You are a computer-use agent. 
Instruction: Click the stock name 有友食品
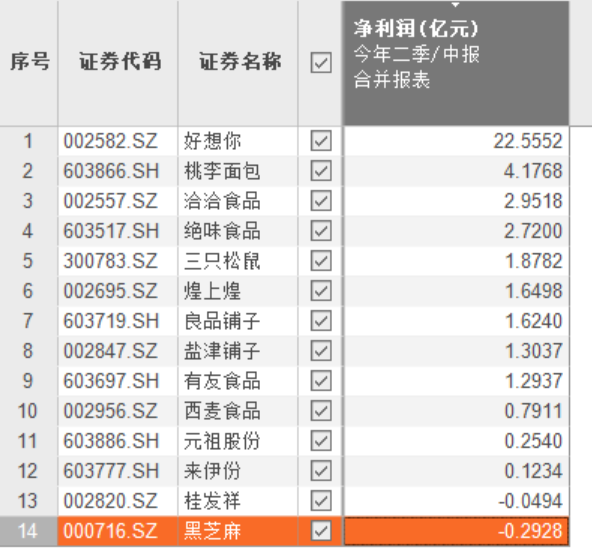click(x=222, y=381)
